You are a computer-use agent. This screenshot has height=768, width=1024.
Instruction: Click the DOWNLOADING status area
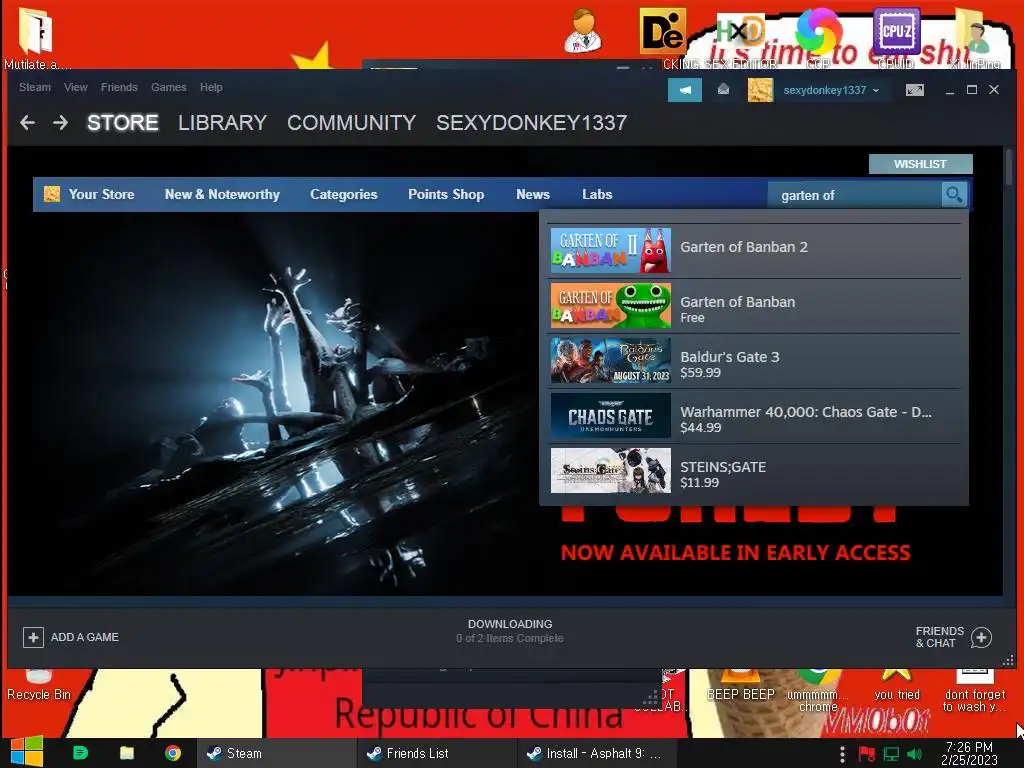[x=509, y=631]
